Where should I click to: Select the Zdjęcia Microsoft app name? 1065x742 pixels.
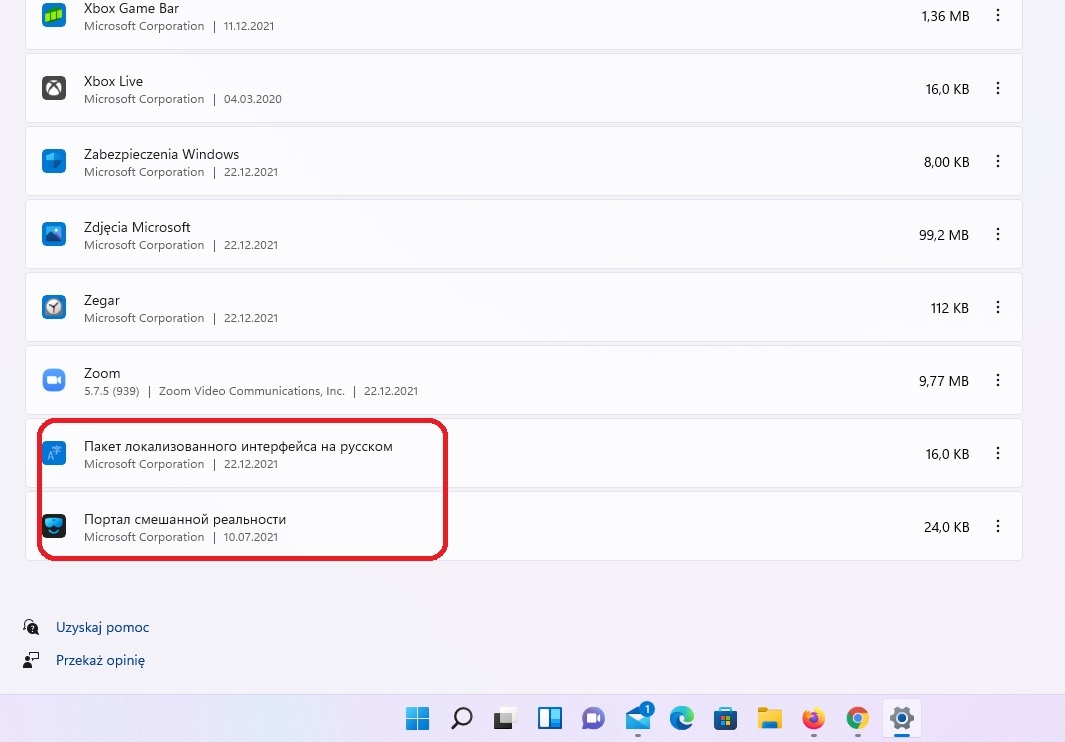pos(137,228)
